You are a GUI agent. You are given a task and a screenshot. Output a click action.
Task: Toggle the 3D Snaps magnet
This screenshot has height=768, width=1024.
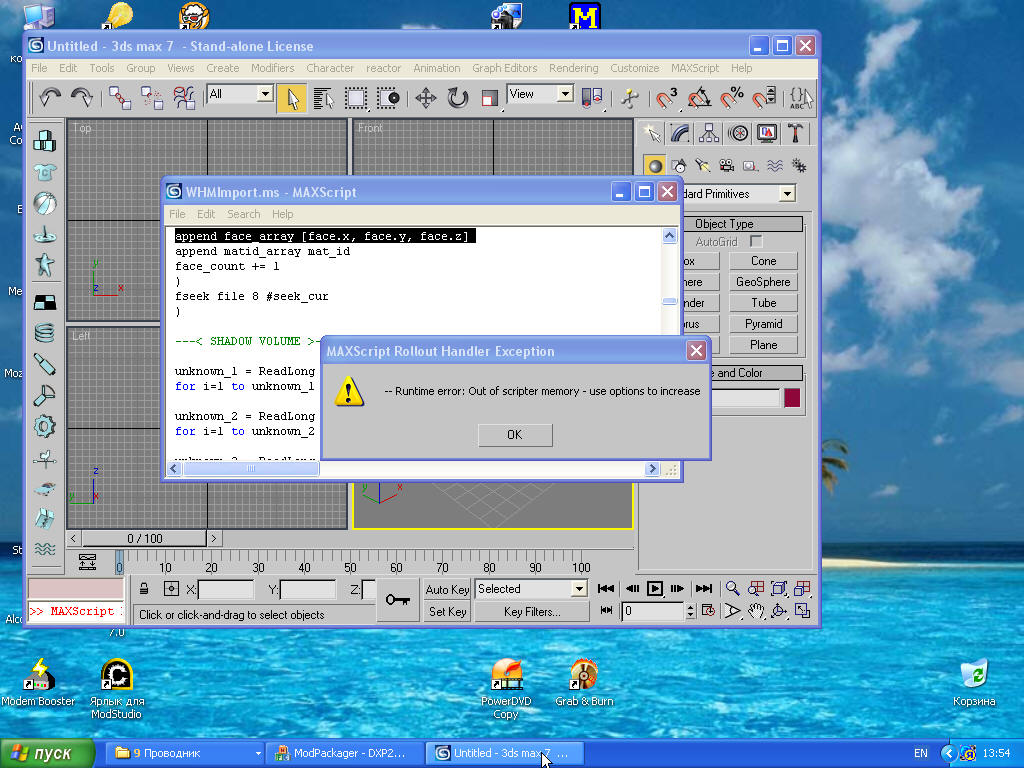tap(666, 98)
